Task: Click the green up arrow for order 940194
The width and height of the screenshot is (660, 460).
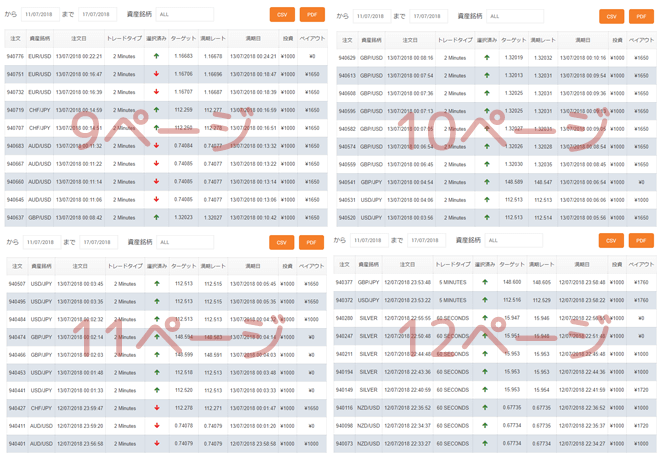Action: (x=485, y=372)
